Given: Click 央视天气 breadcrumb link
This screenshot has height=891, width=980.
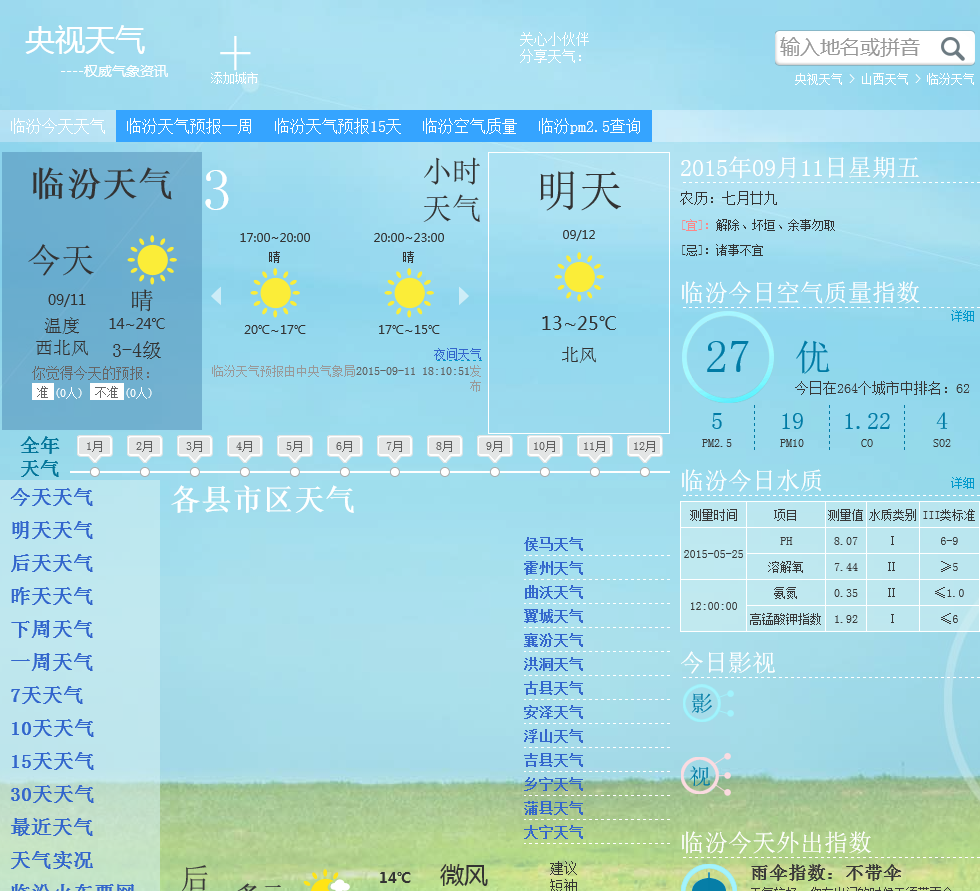Looking at the screenshot, I should click(x=818, y=79).
